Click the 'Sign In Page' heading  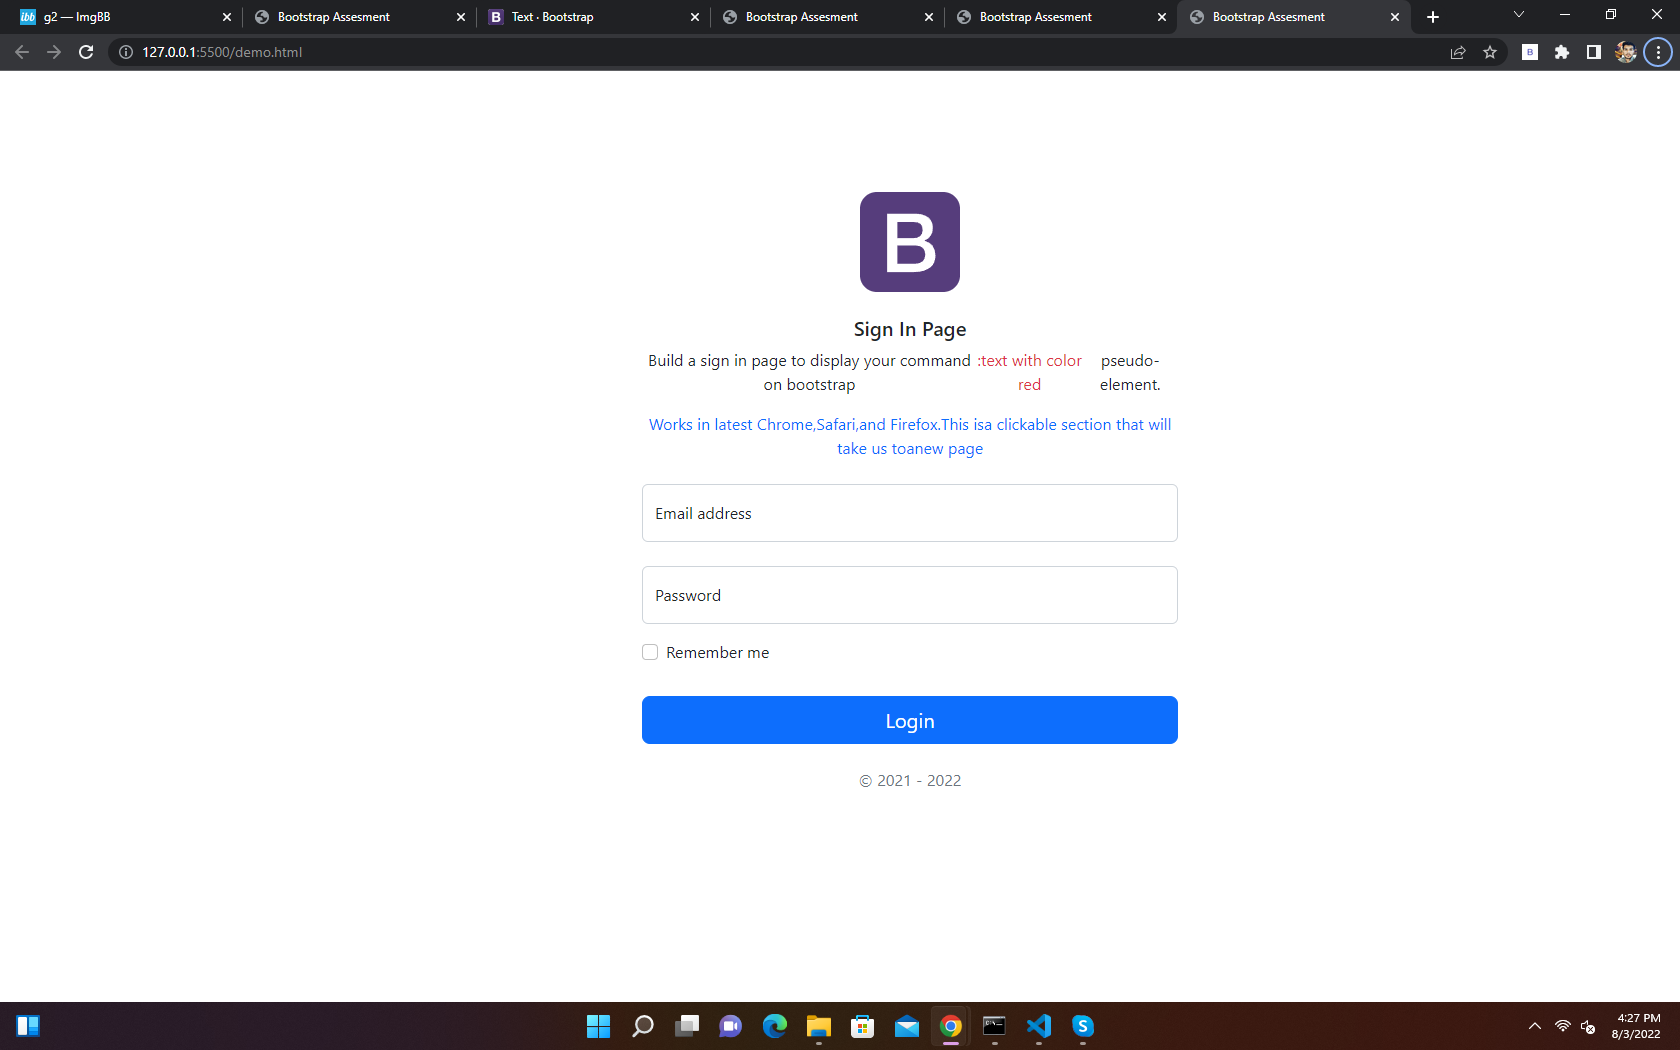pos(910,329)
